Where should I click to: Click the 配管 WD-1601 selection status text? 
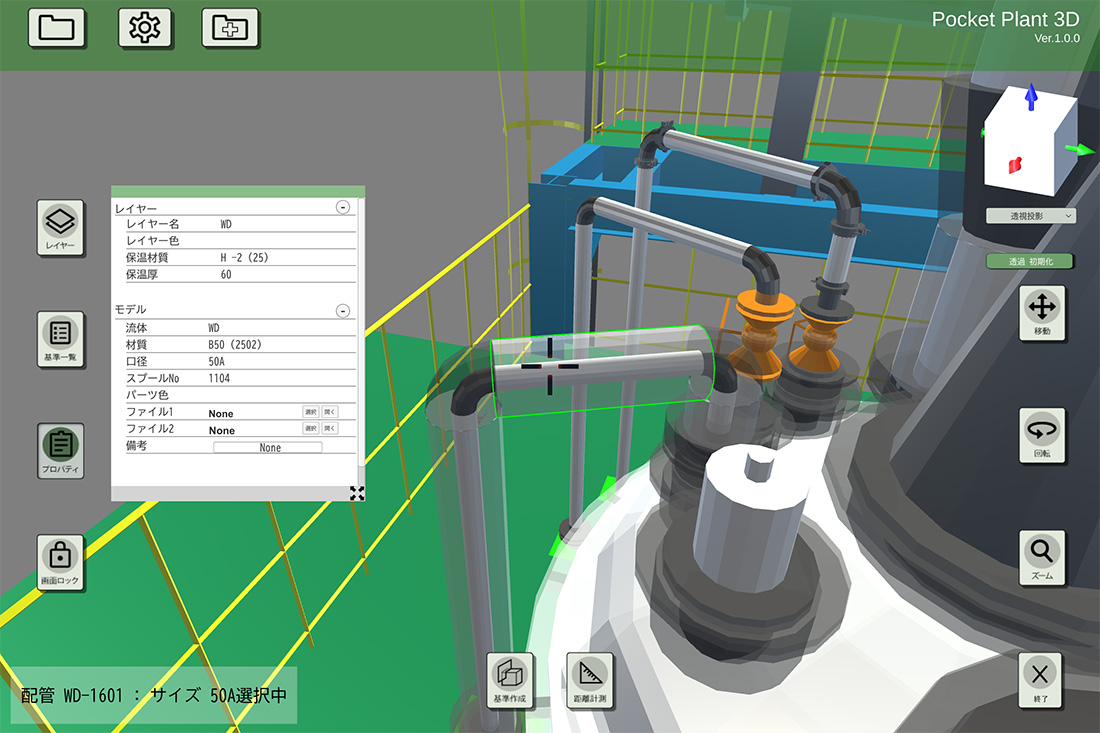click(154, 695)
